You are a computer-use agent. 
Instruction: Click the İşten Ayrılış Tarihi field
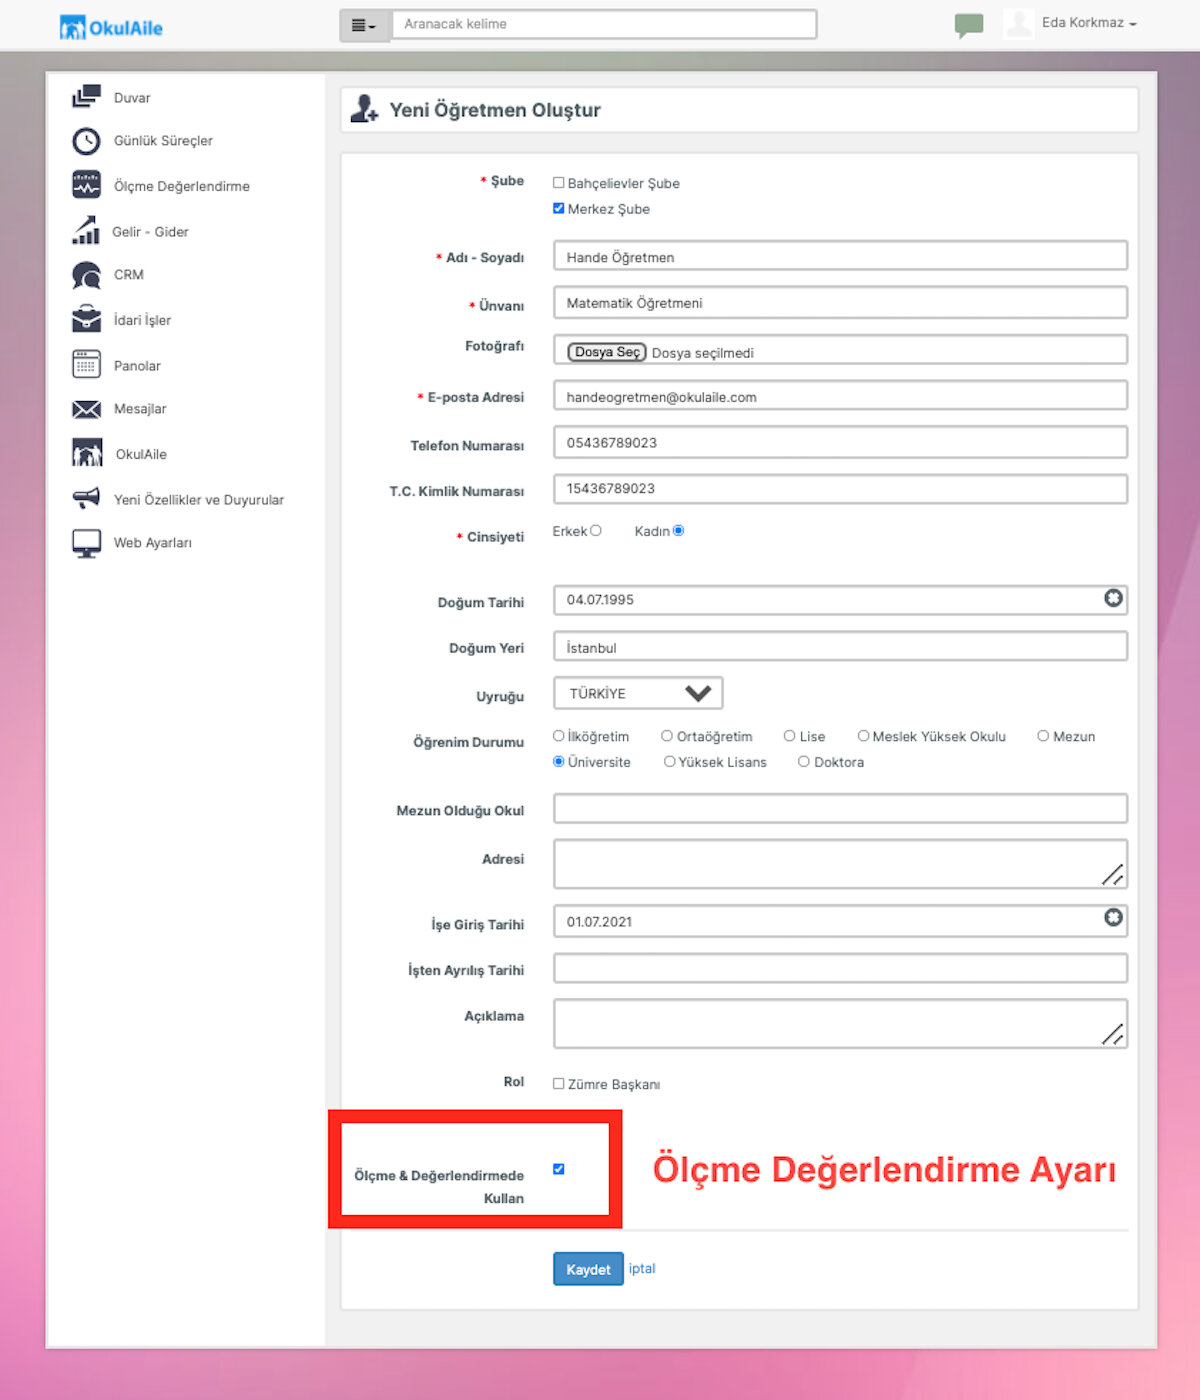pyautogui.click(x=840, y=968)
